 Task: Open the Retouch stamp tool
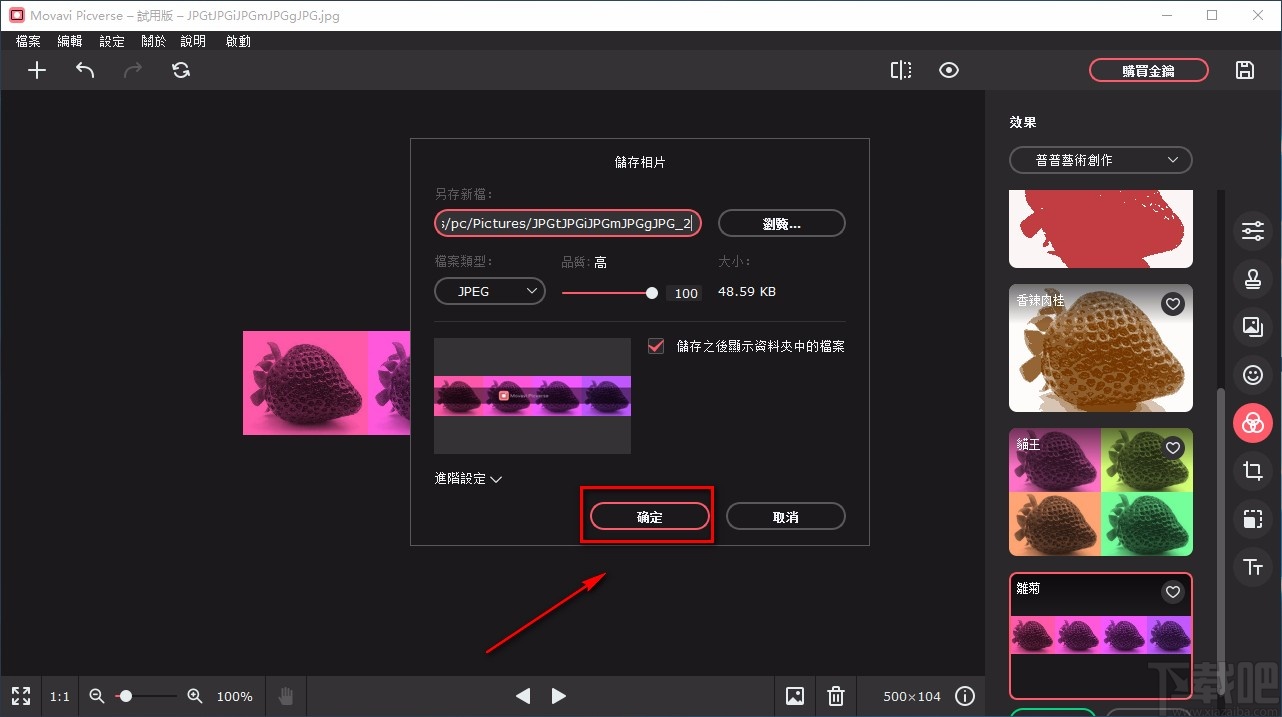tap(1252, 279)
